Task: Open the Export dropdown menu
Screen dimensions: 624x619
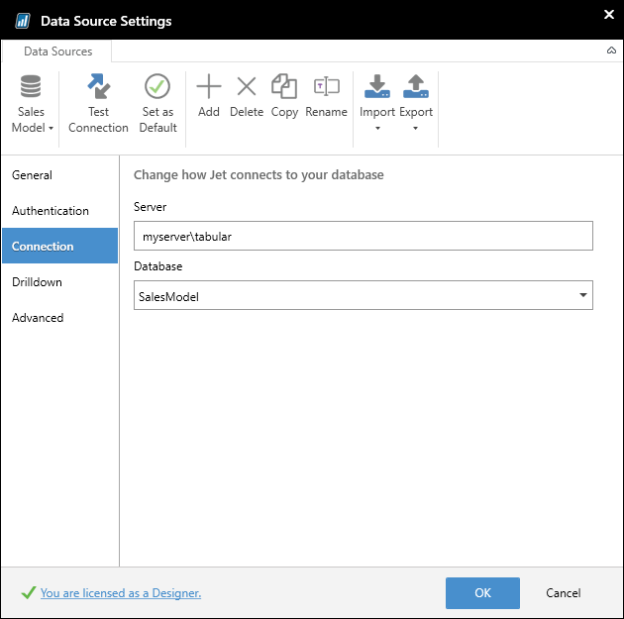Action: [x=415, y=103]
